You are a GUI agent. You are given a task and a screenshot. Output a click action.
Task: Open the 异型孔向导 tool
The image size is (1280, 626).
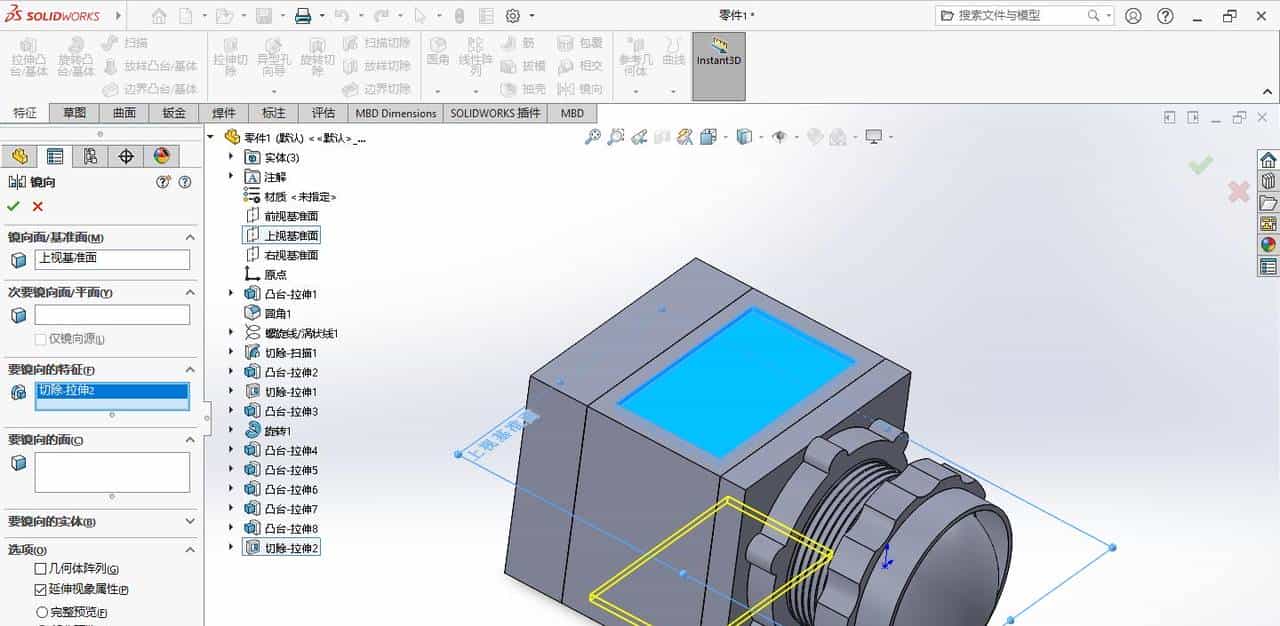[x=273, y=60]
